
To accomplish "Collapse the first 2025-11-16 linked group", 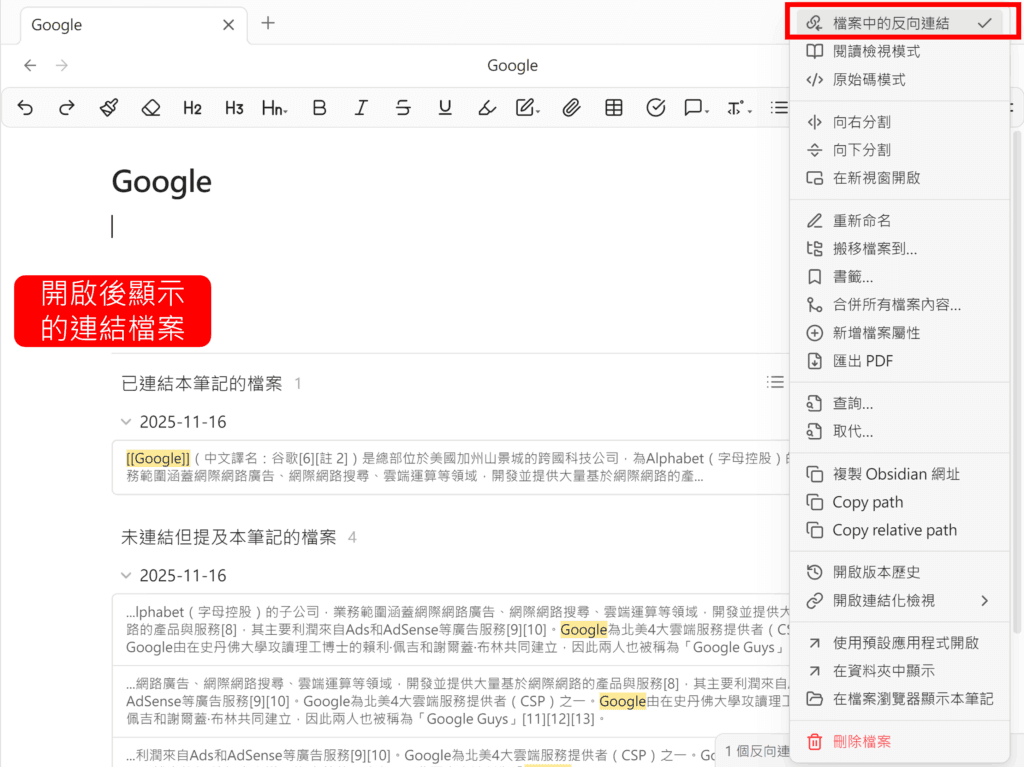I will point(126,422).
